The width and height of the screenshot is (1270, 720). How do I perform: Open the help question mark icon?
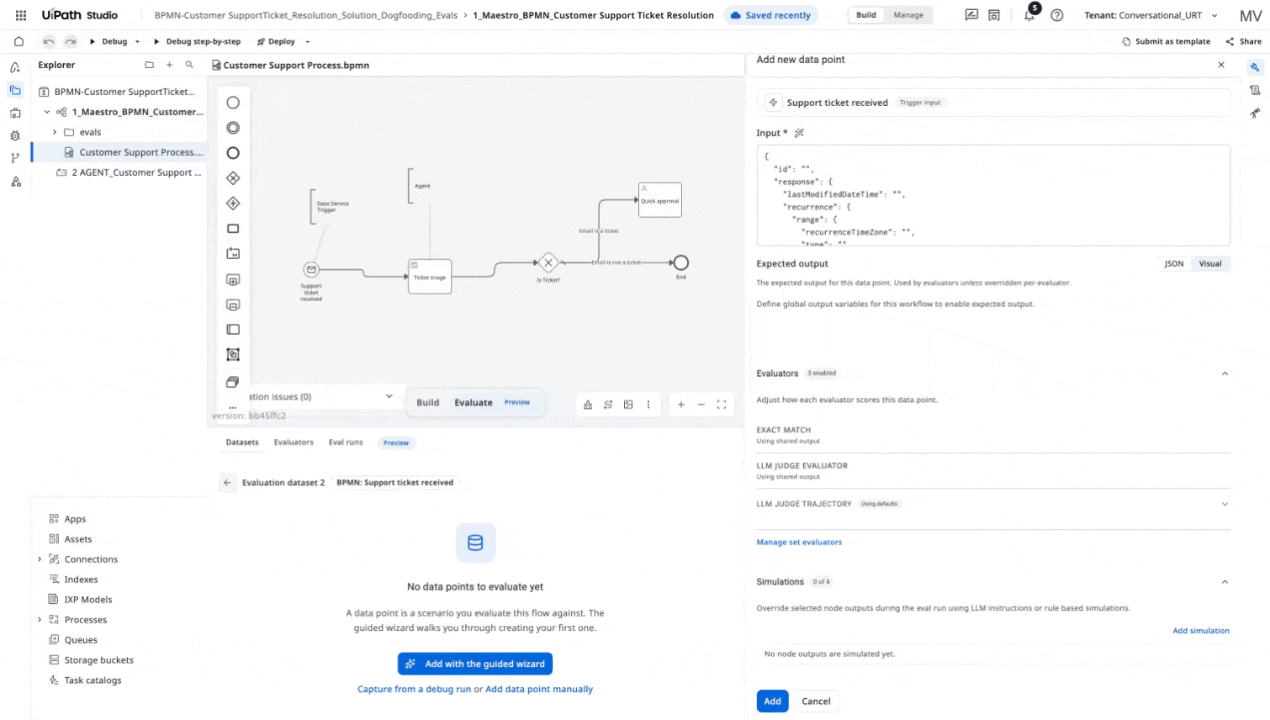point(1057,15)
